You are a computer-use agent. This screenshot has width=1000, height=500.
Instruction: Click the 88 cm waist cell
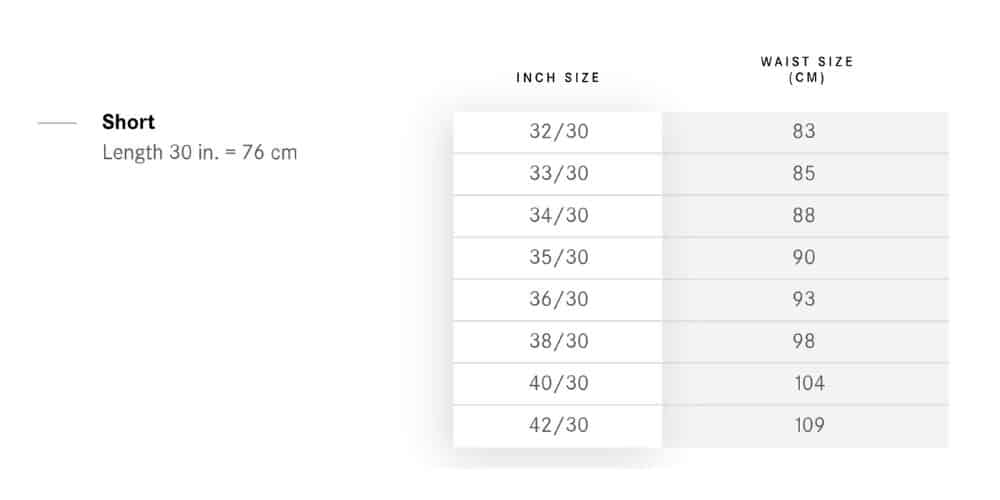tap(804, 215)
